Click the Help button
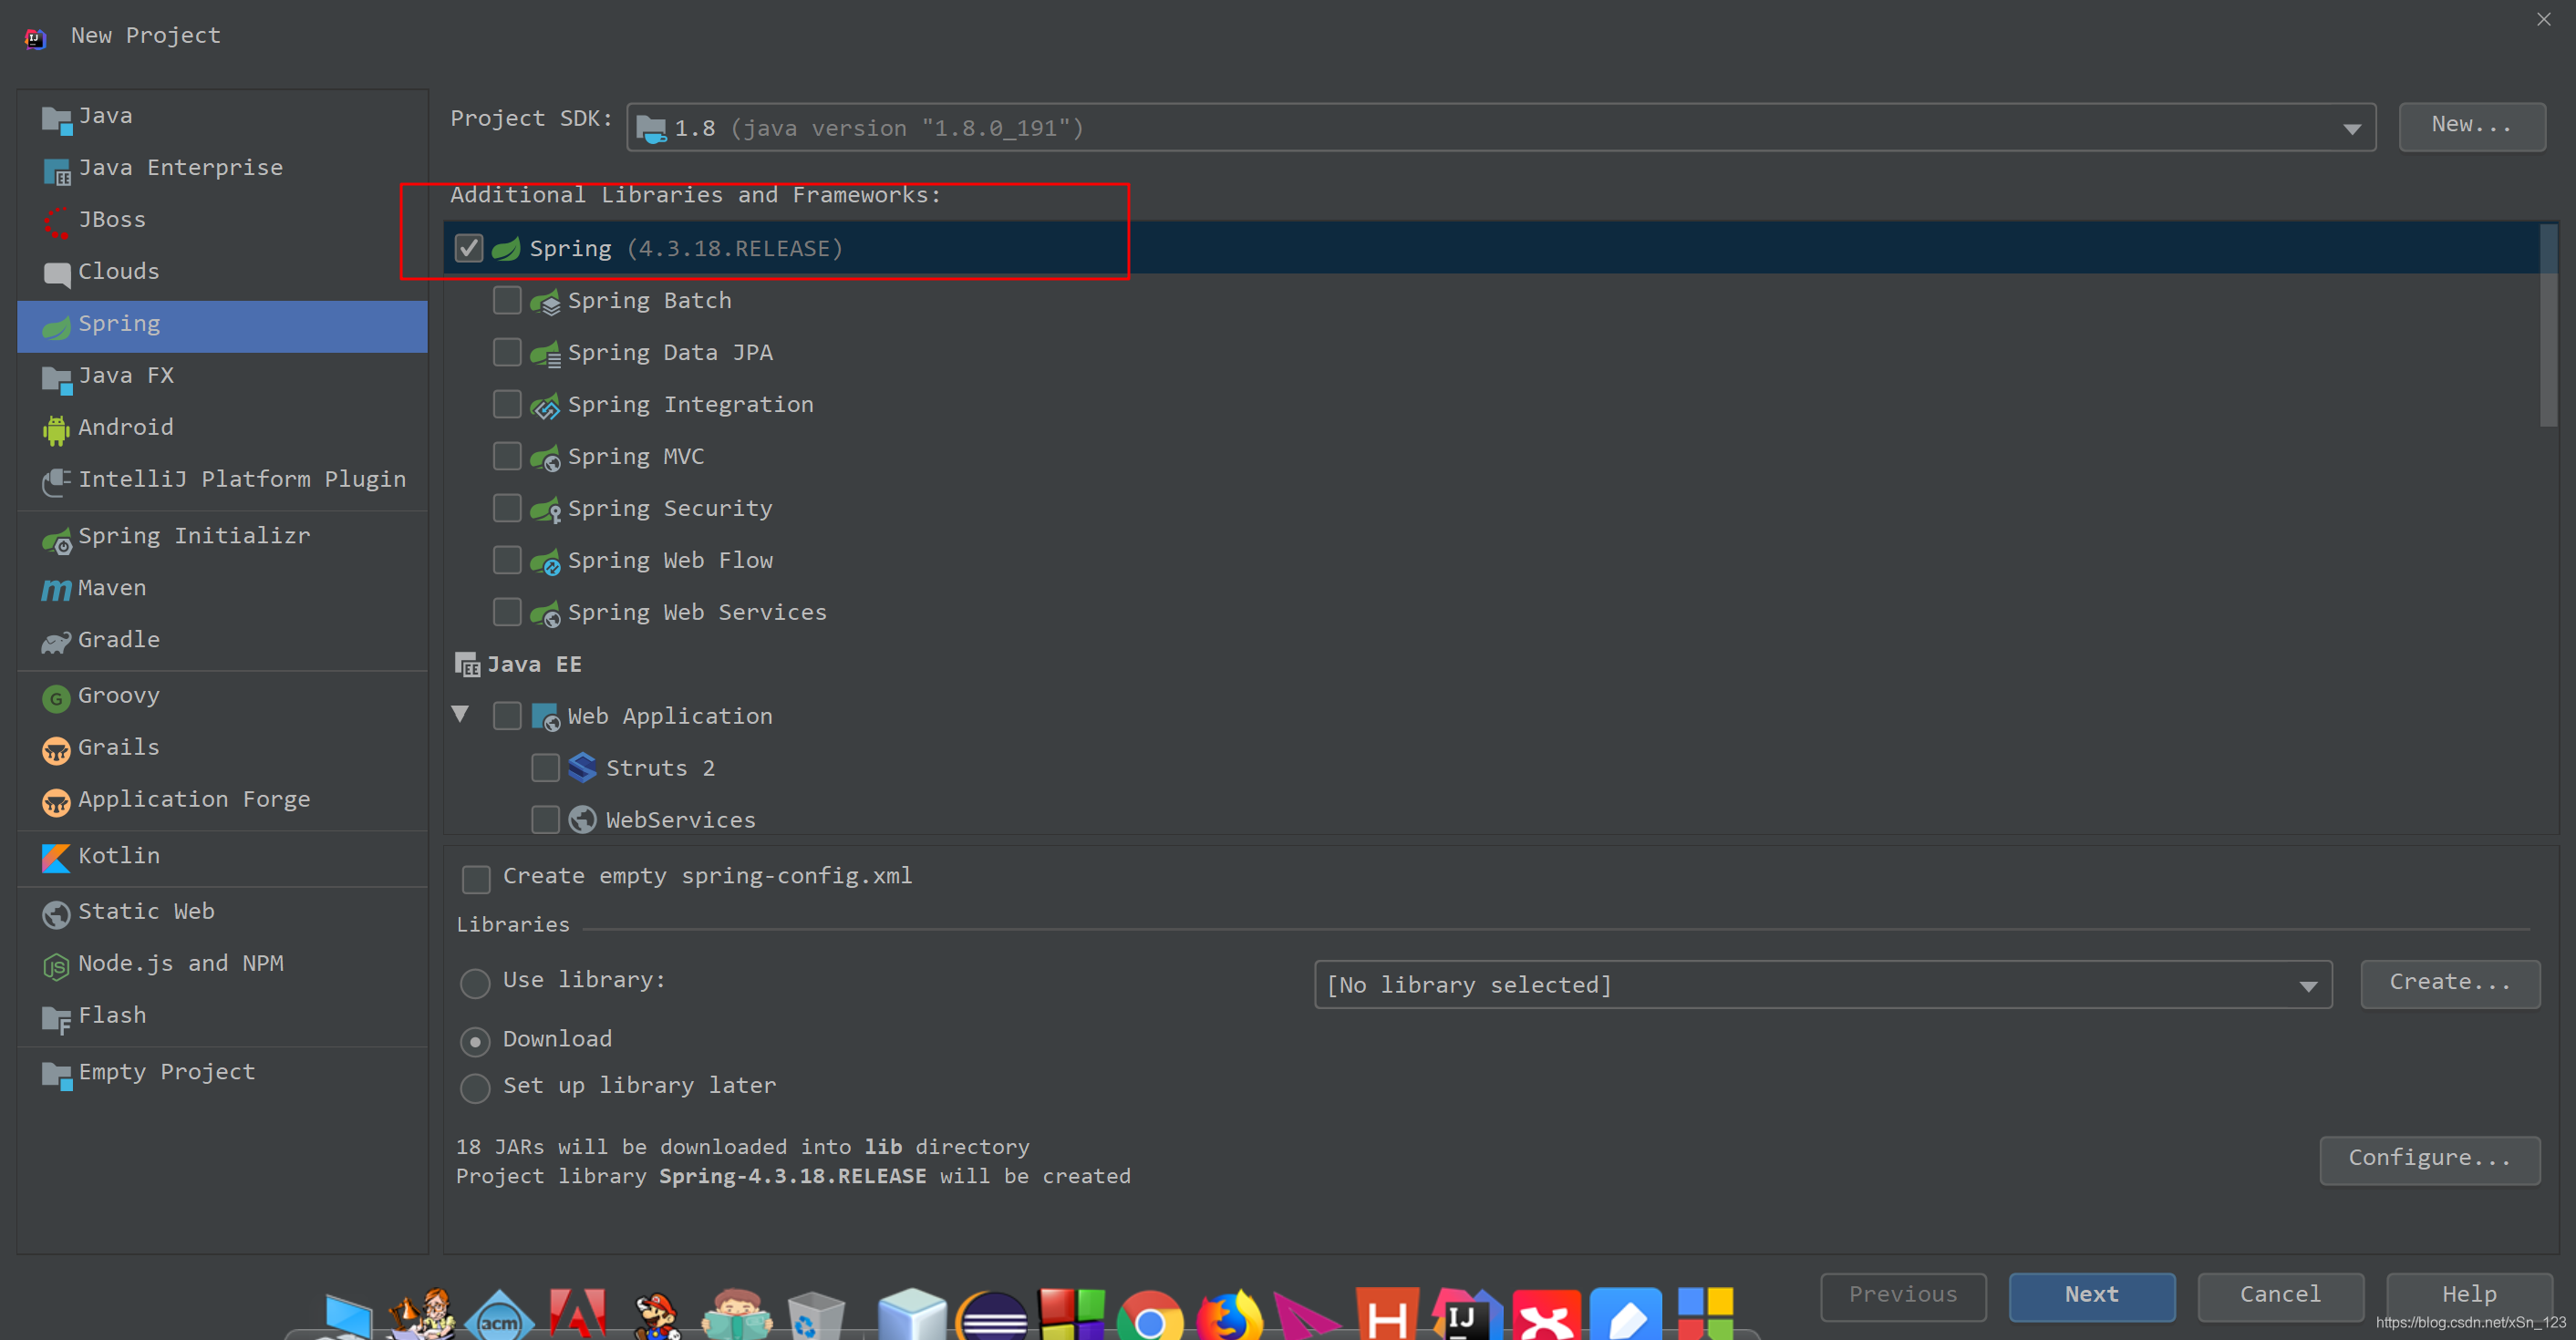 (x=2469, y=1296)
